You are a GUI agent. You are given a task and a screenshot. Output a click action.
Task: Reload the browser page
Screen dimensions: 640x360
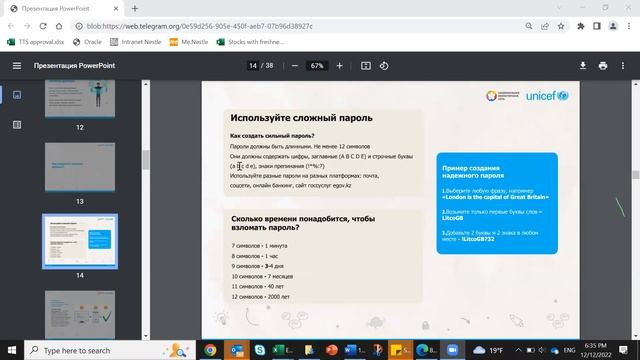[43, 26]
